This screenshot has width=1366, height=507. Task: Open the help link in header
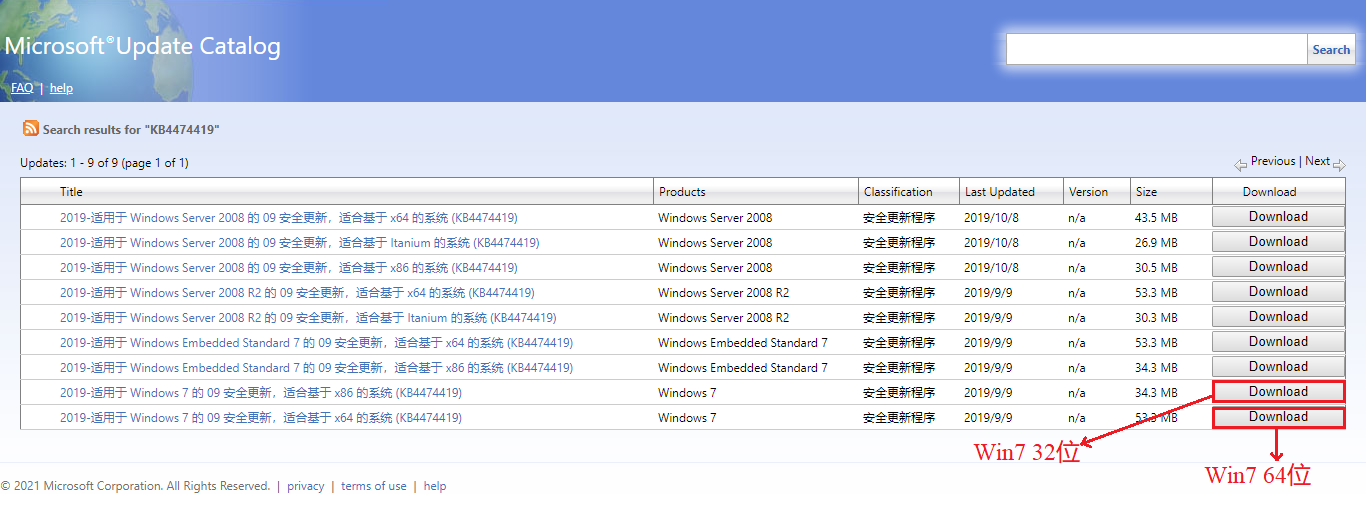[x=61, y=88]
